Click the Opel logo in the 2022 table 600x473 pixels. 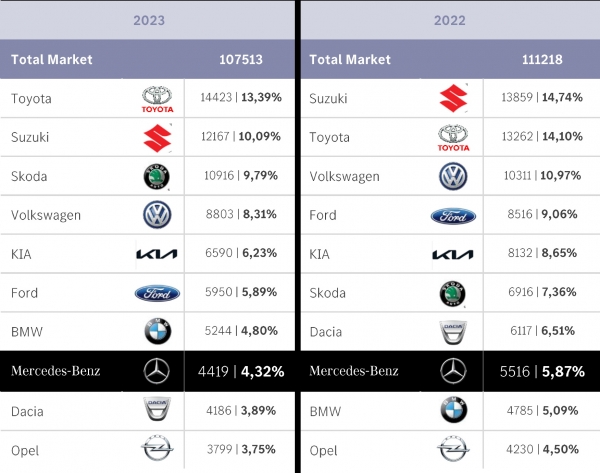click(453, 450)
